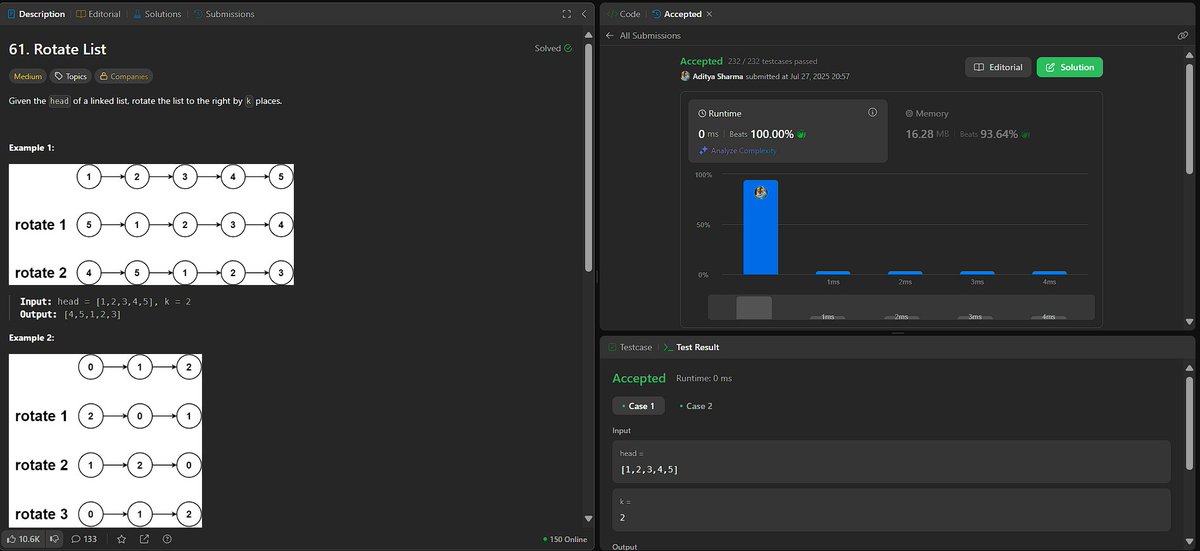Open the help question-mark icon

(x=169, y=539)
